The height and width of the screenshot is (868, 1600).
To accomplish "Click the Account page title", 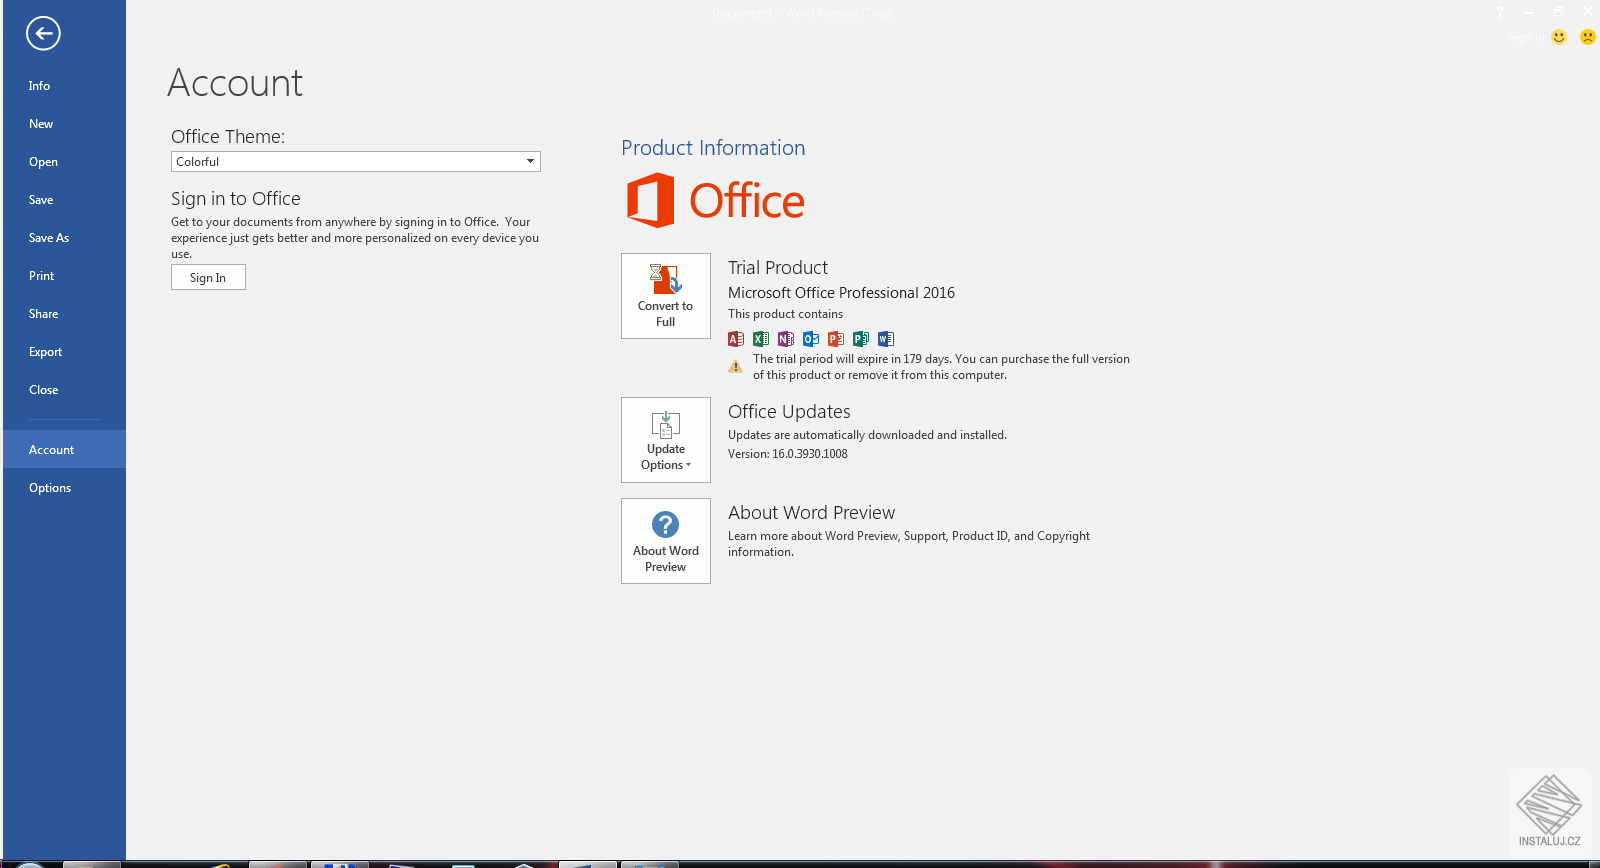I will pyautogui.click(x=235, y=82).
